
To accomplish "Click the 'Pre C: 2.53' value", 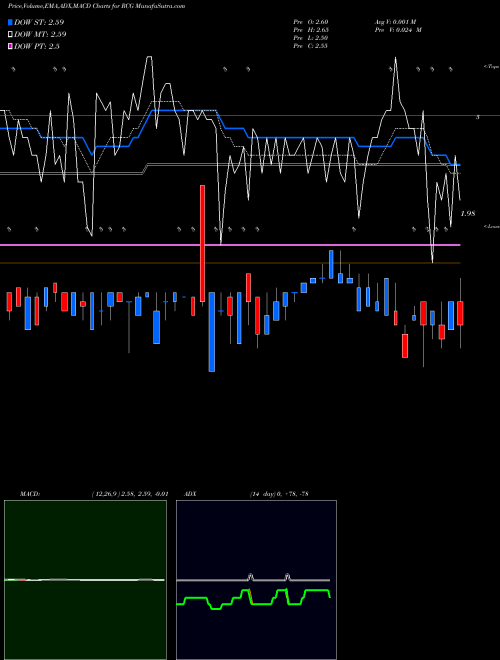I will [311, 46].
